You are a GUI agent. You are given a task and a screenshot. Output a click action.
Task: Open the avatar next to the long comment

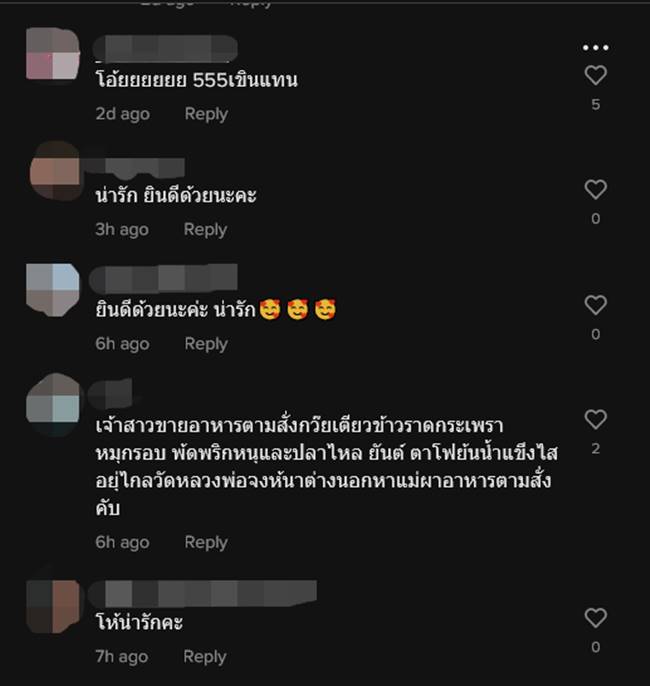click(x=53, y=404)
